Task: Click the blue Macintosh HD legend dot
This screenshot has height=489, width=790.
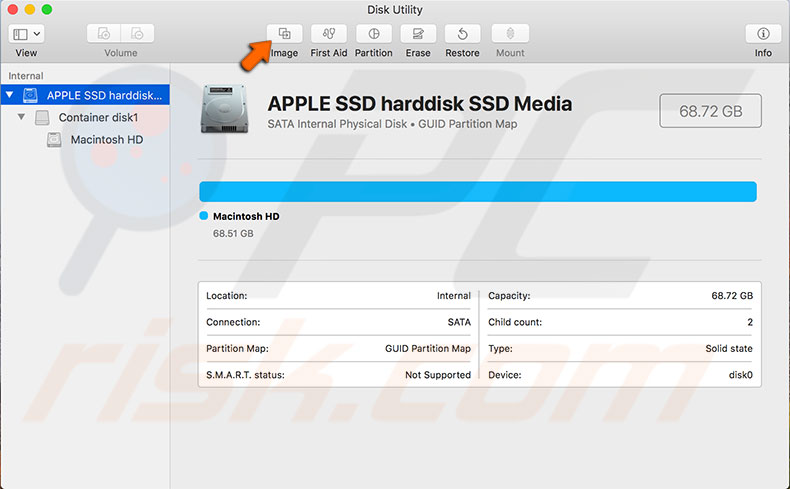Action: pos(204,216)
